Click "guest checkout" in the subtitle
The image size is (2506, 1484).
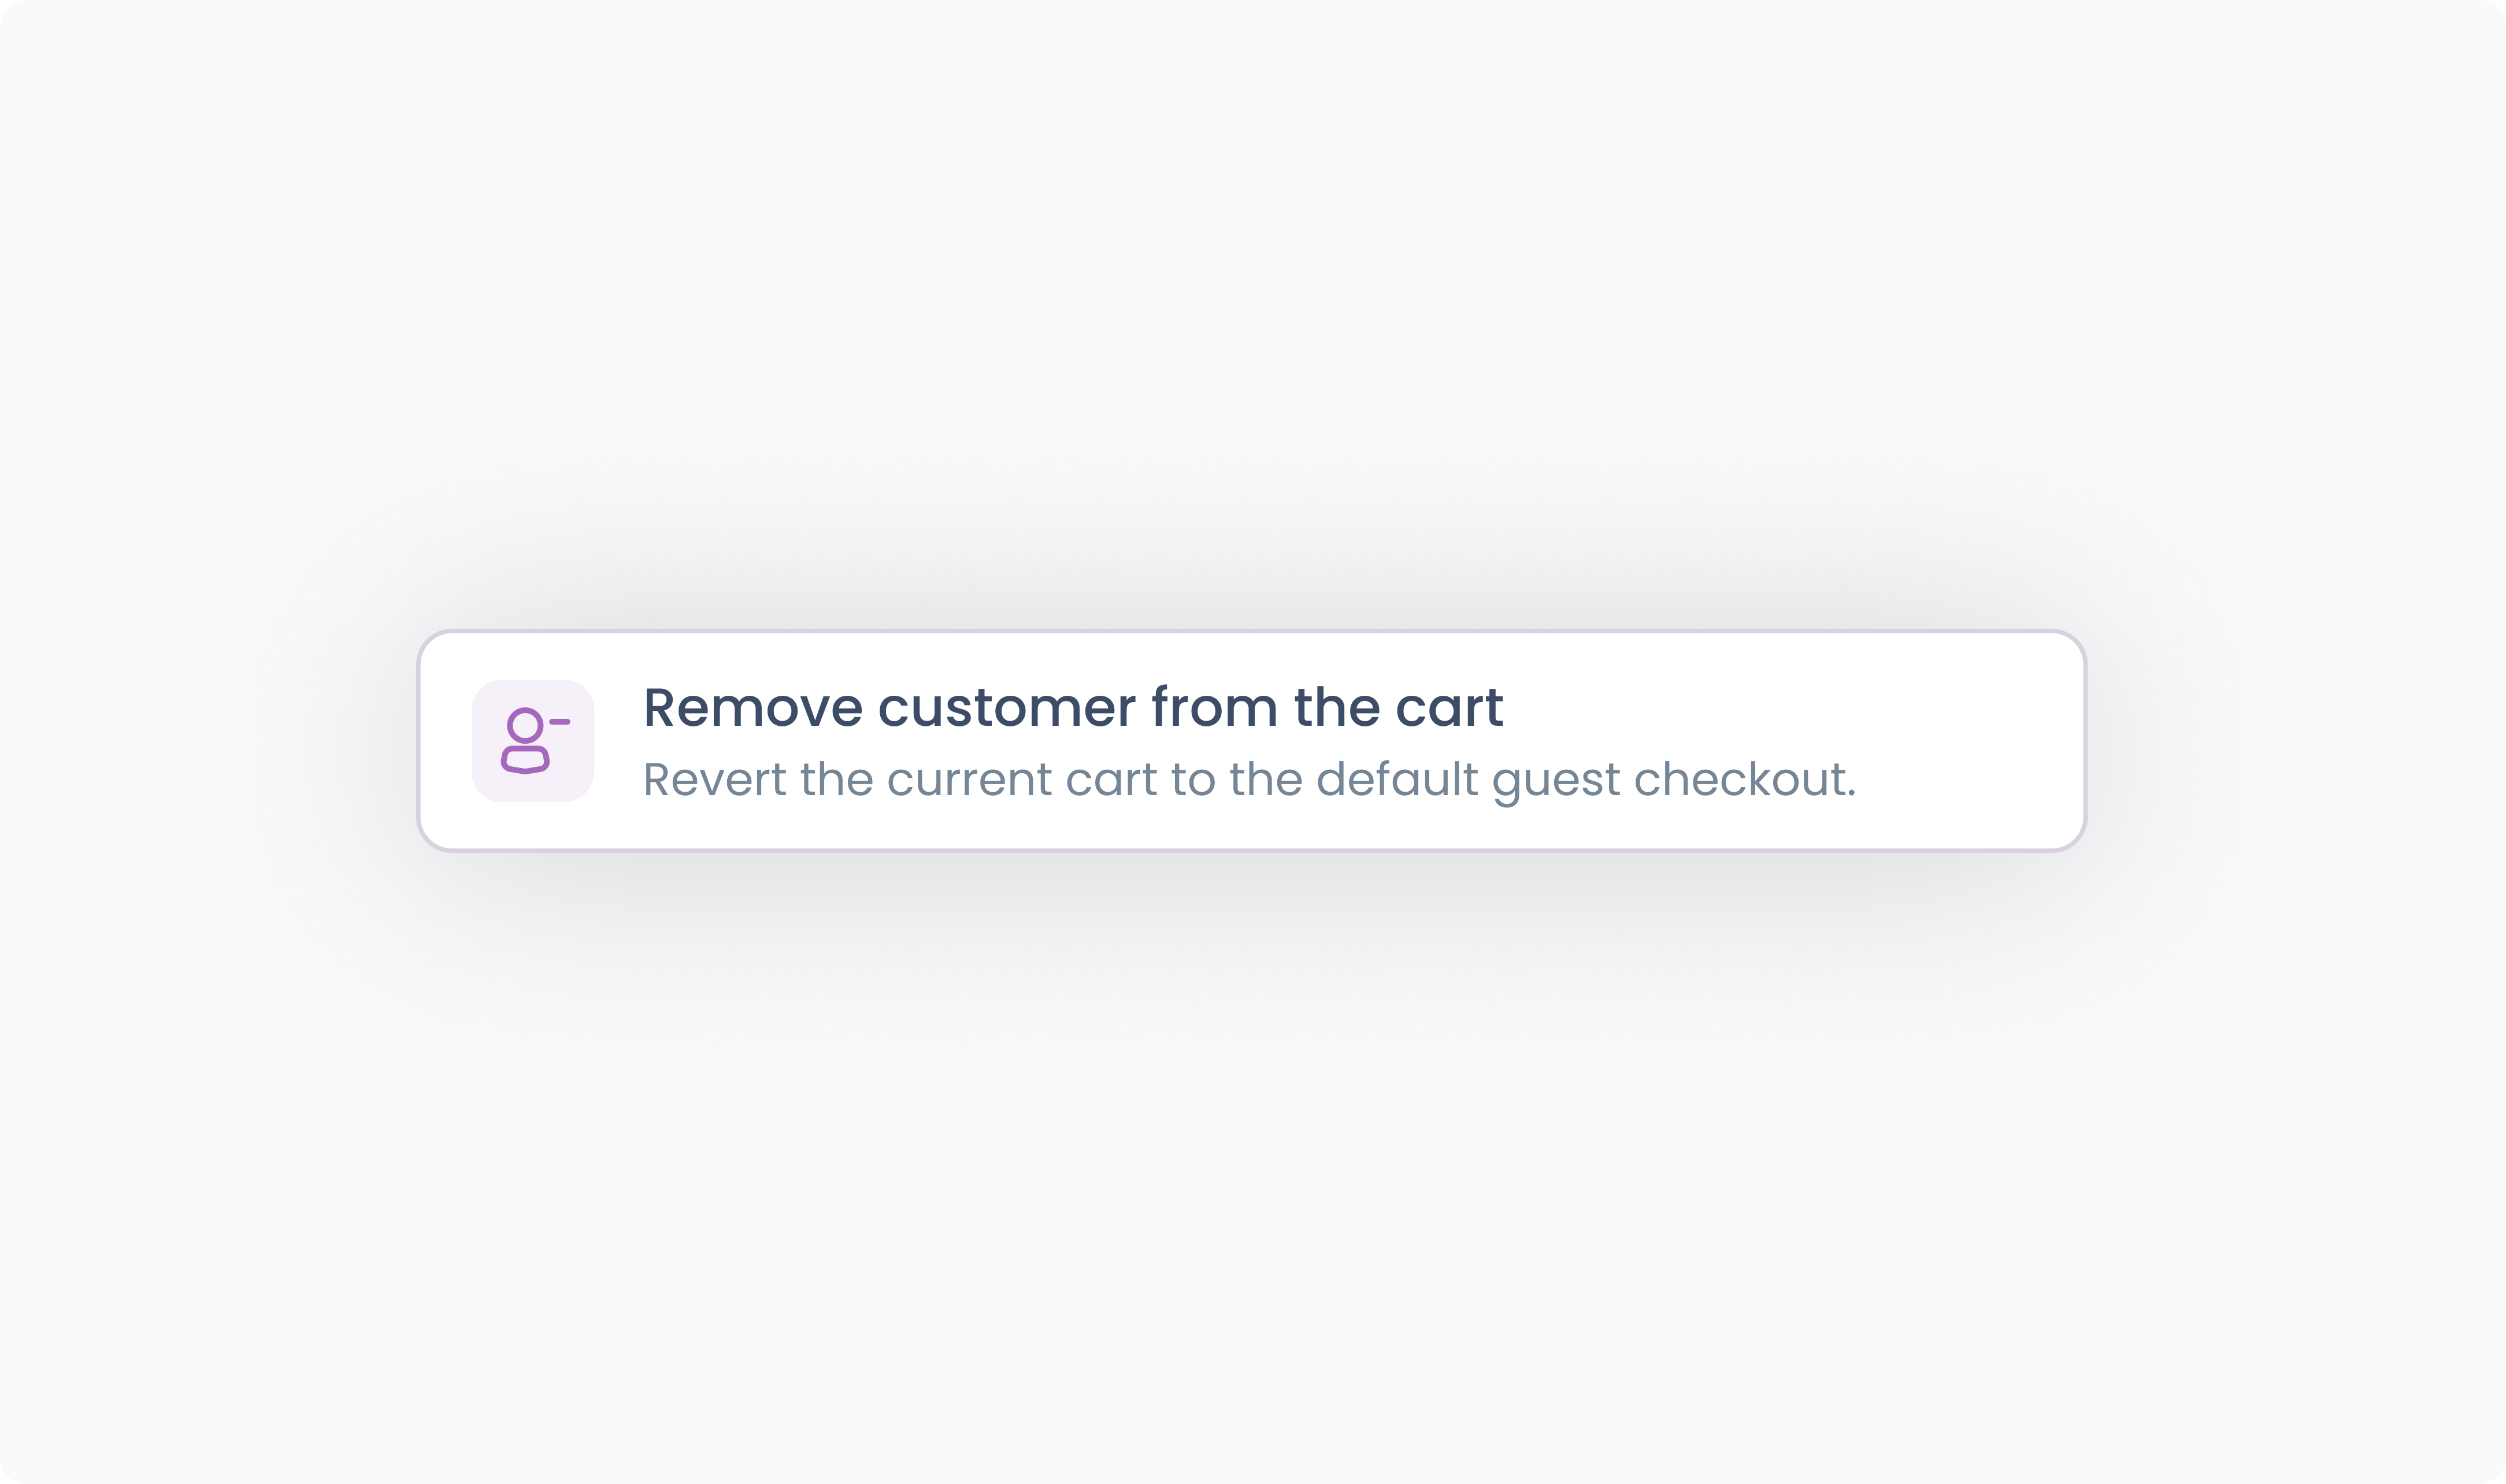pyautogui.click(x=1673, y=780)
